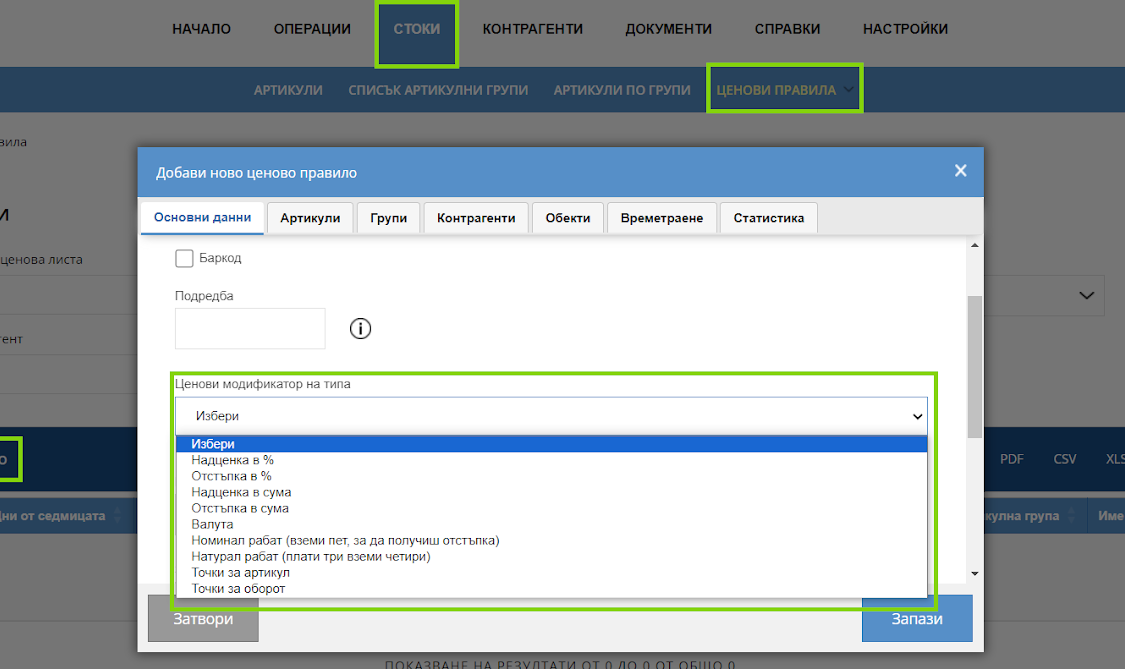Toggle the Баркод checkbox

point(184,258)
